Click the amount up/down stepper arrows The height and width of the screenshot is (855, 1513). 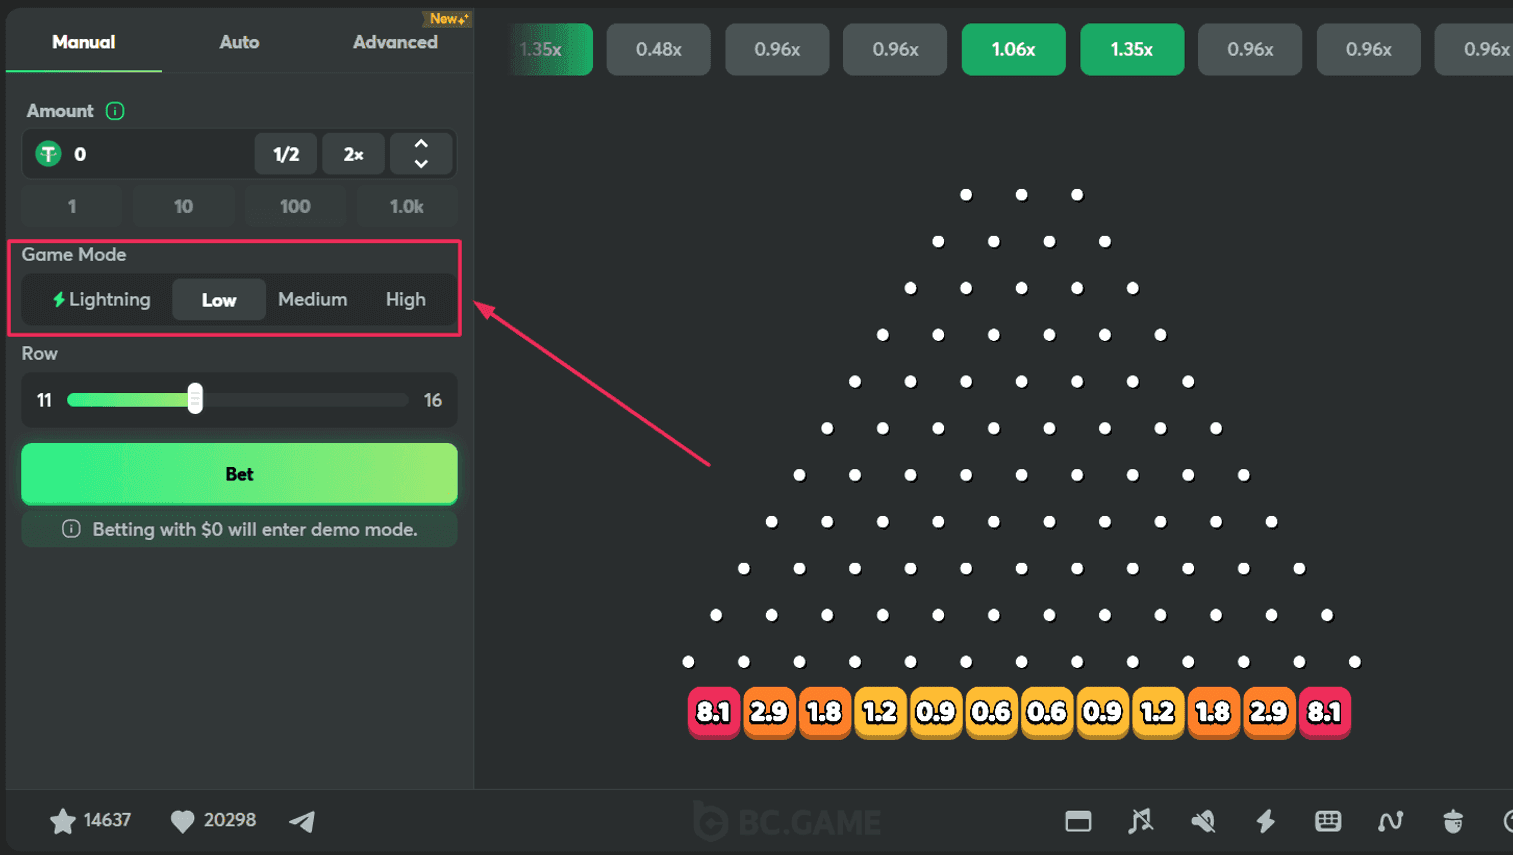421,154
